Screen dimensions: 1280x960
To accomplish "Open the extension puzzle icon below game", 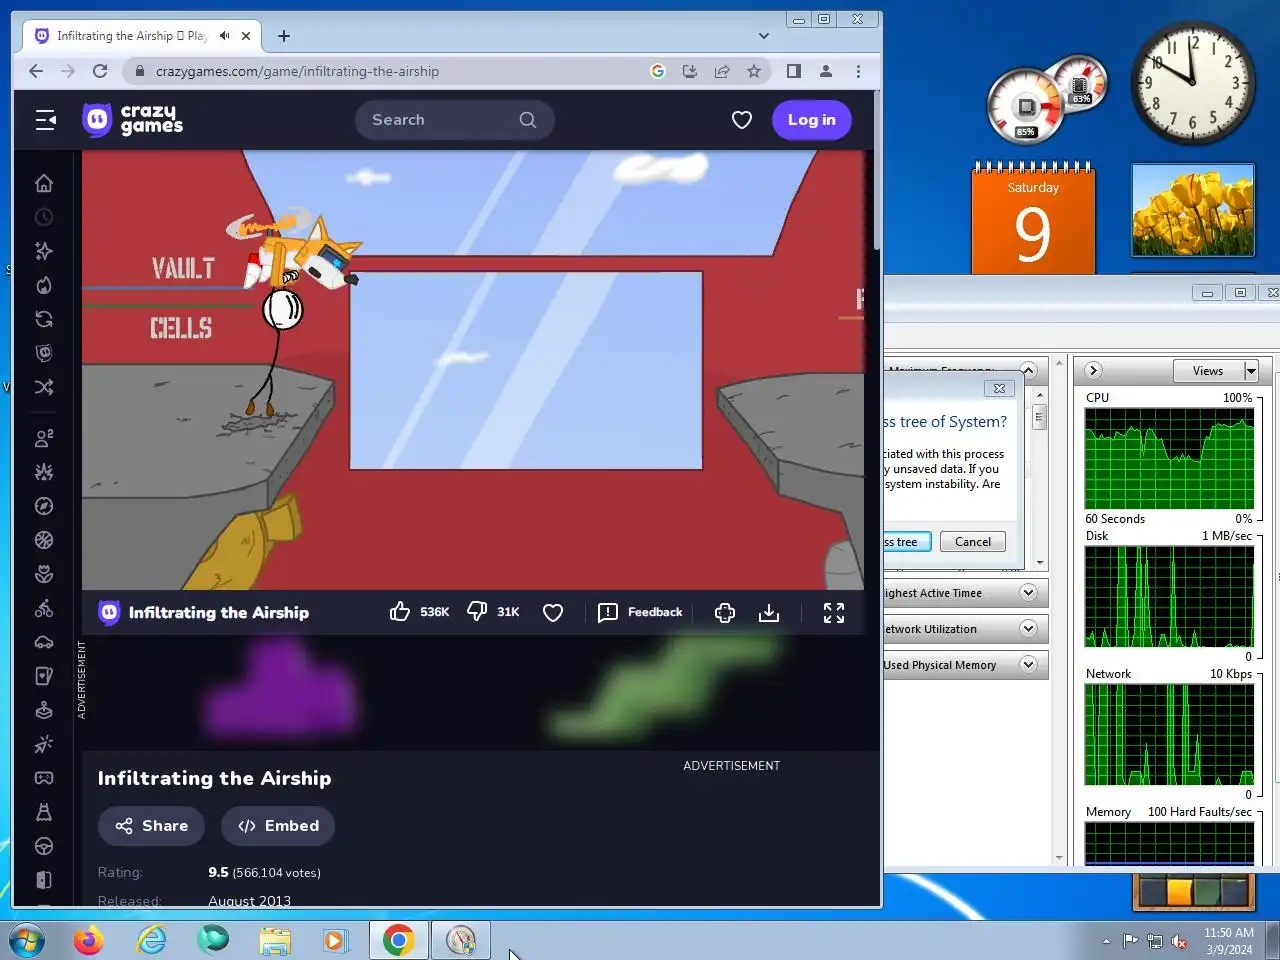I will (725, 613).
